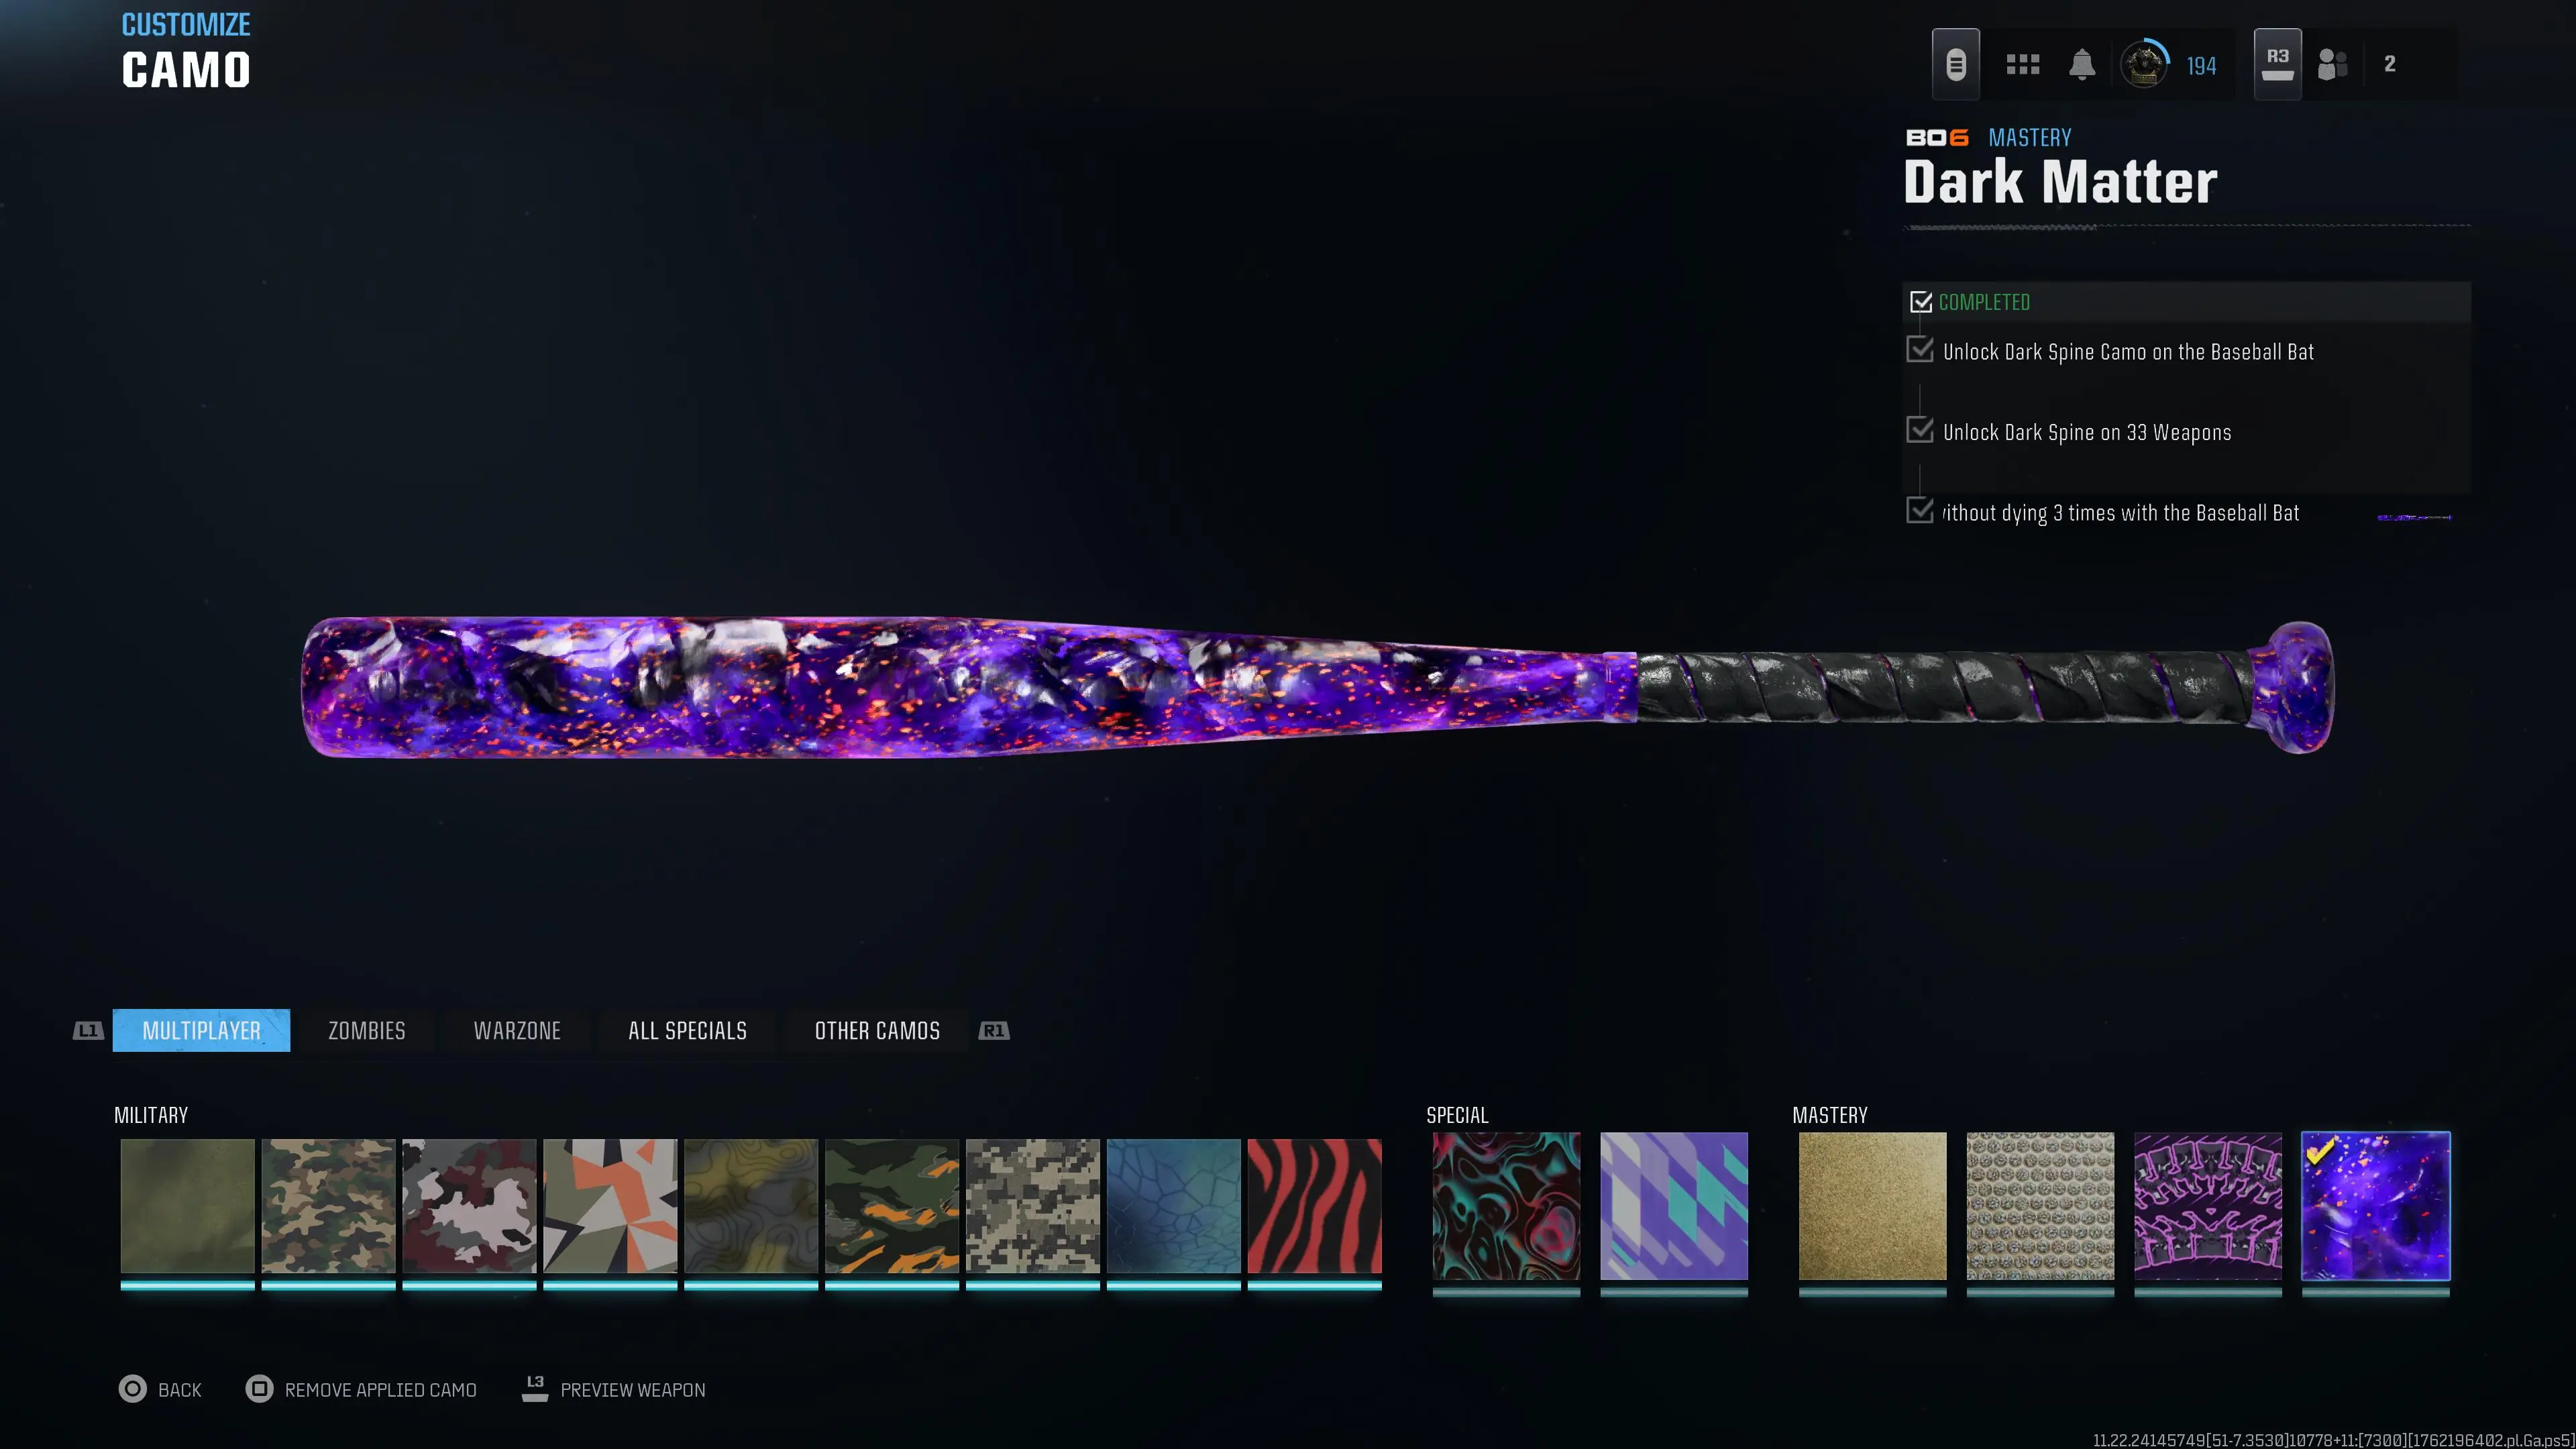The image size is (2576, 1449).
Task: Select the red tiger stripe camo thumbnail
Action: click(x=1314, y=1206)
